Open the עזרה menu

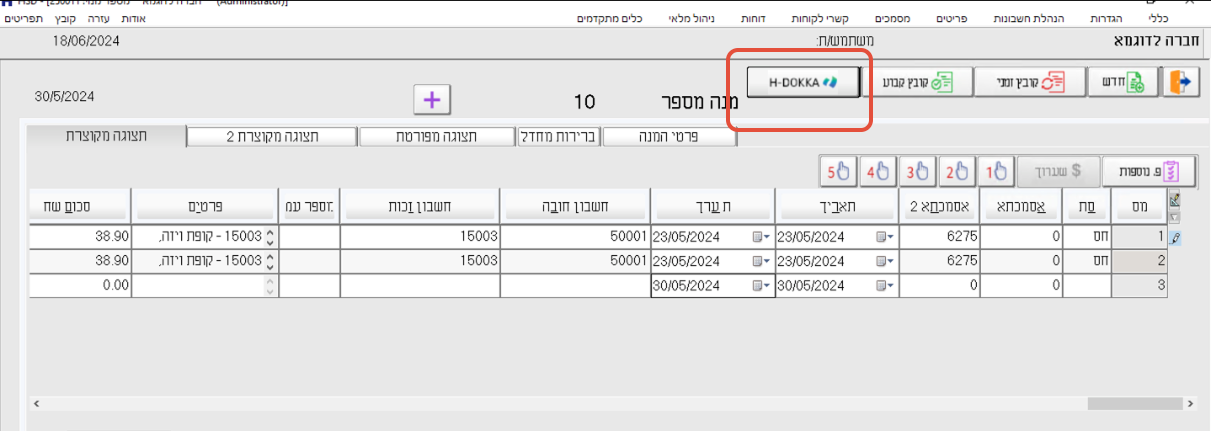coord(98,19)
